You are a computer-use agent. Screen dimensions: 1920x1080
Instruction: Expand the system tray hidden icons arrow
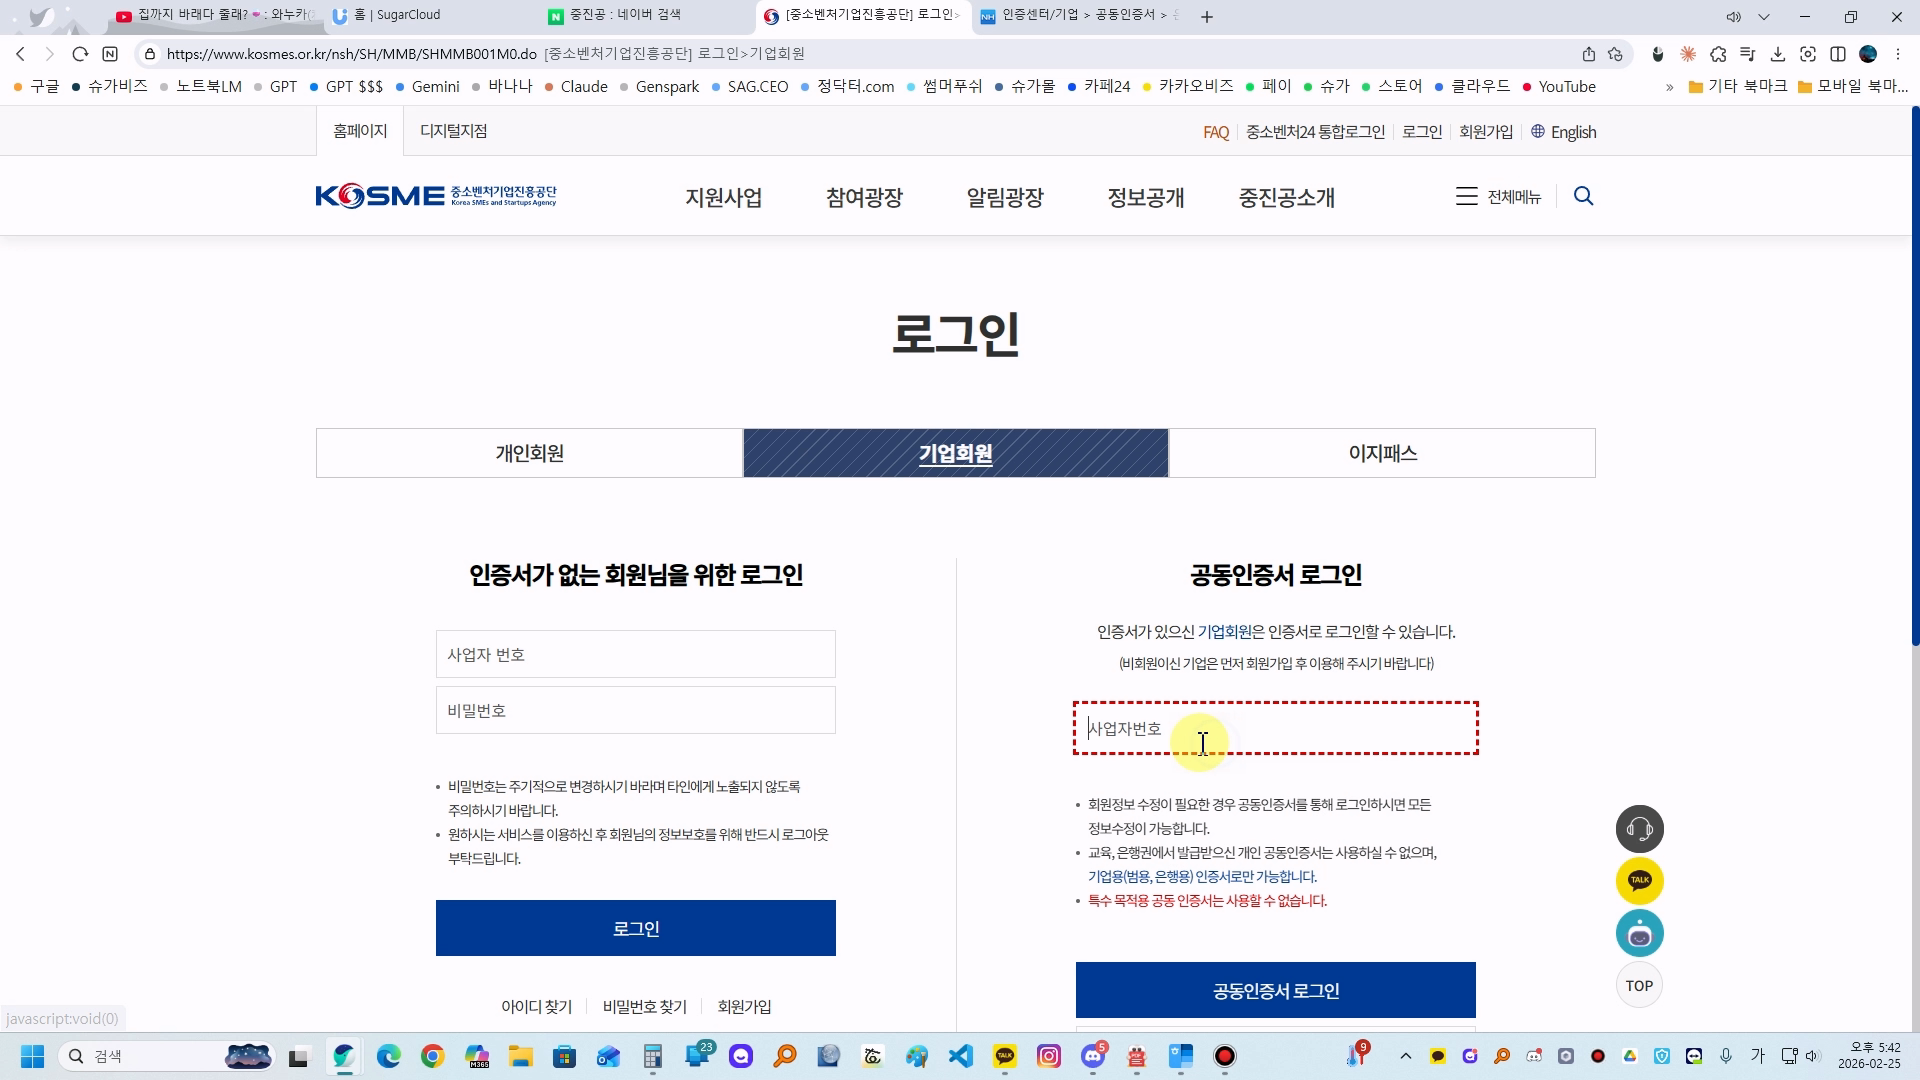pos(1405,1056)
